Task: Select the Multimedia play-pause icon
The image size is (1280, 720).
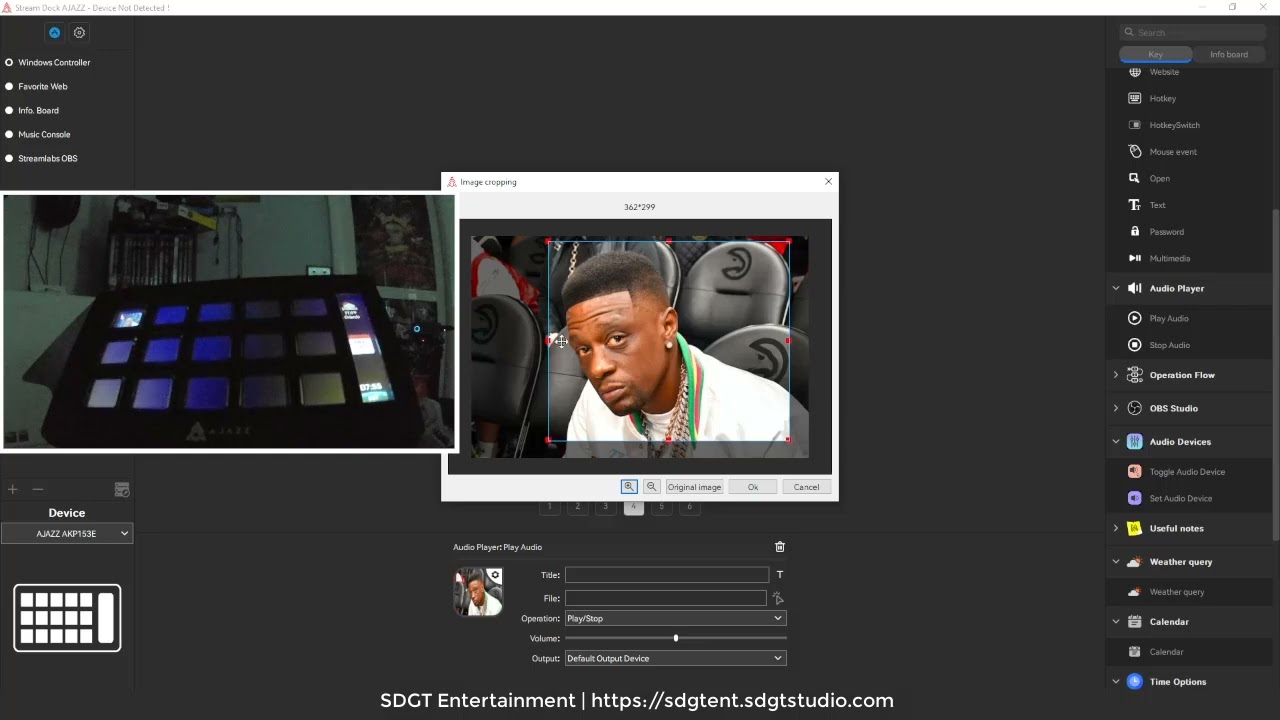Action: pos(1134,258)
